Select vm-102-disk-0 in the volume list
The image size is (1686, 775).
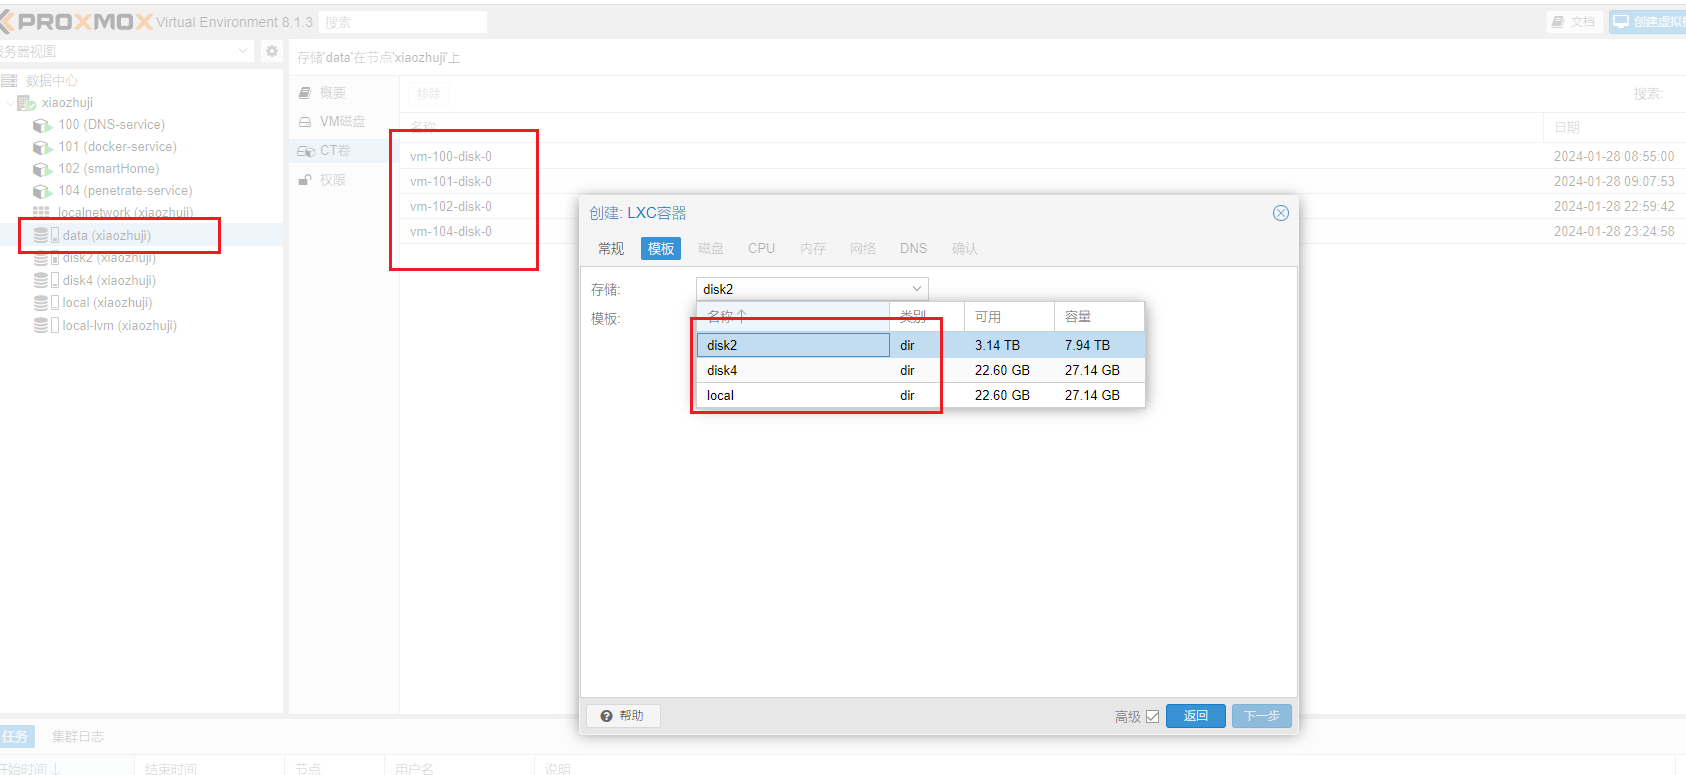tap(451, 207)
